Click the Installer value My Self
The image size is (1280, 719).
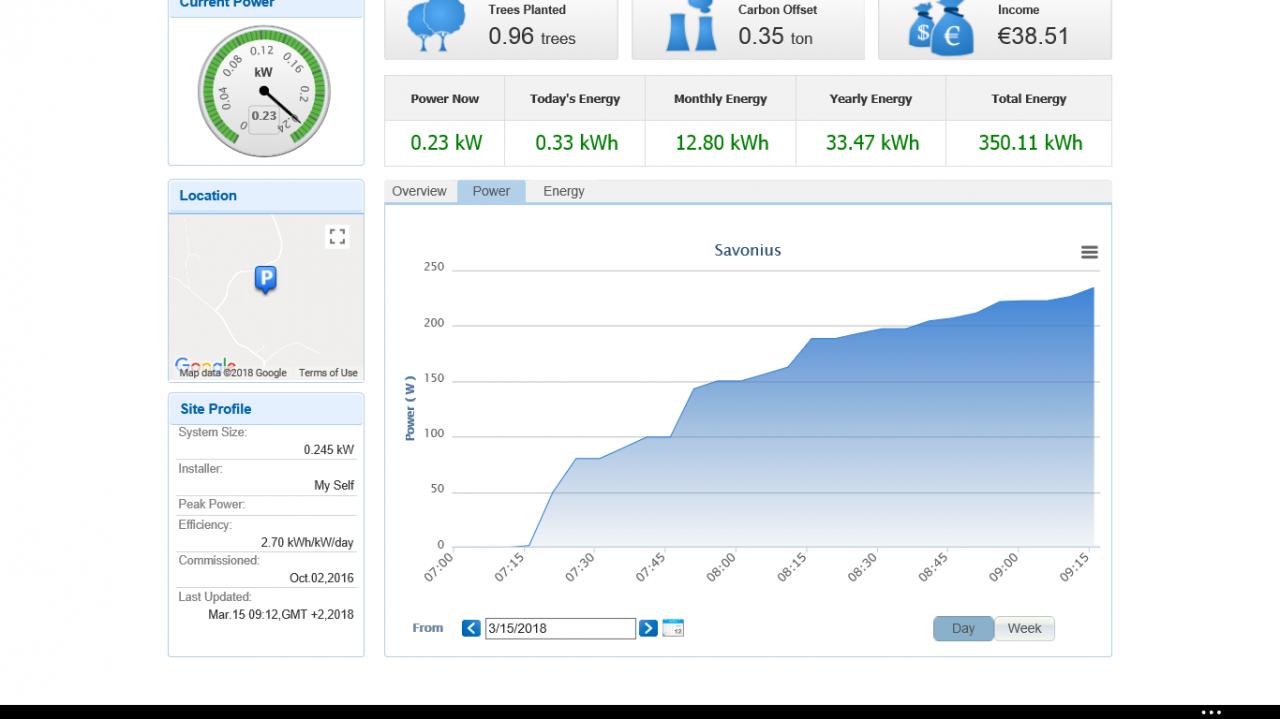(x=334, y=486)
